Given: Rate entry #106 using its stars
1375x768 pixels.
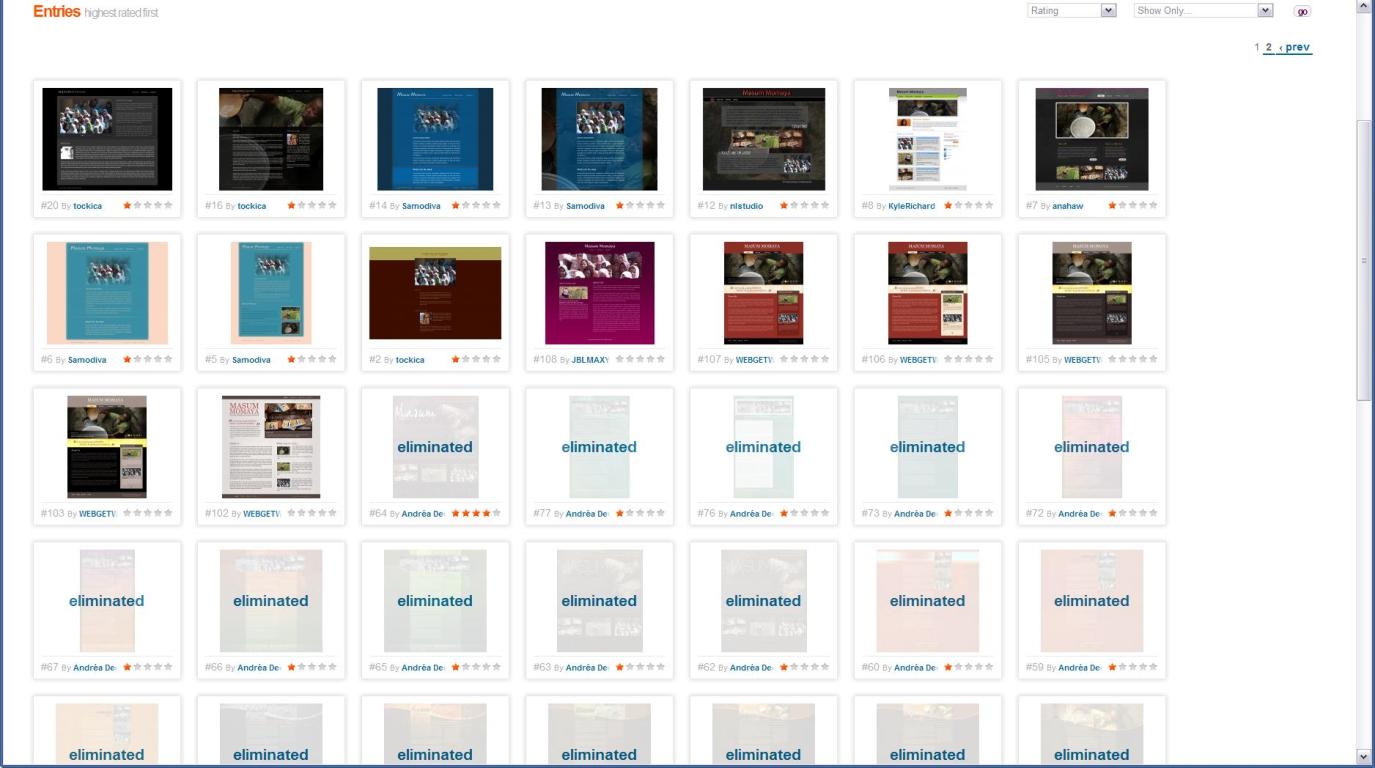Looking at the screenshot, I should point(968,359).
